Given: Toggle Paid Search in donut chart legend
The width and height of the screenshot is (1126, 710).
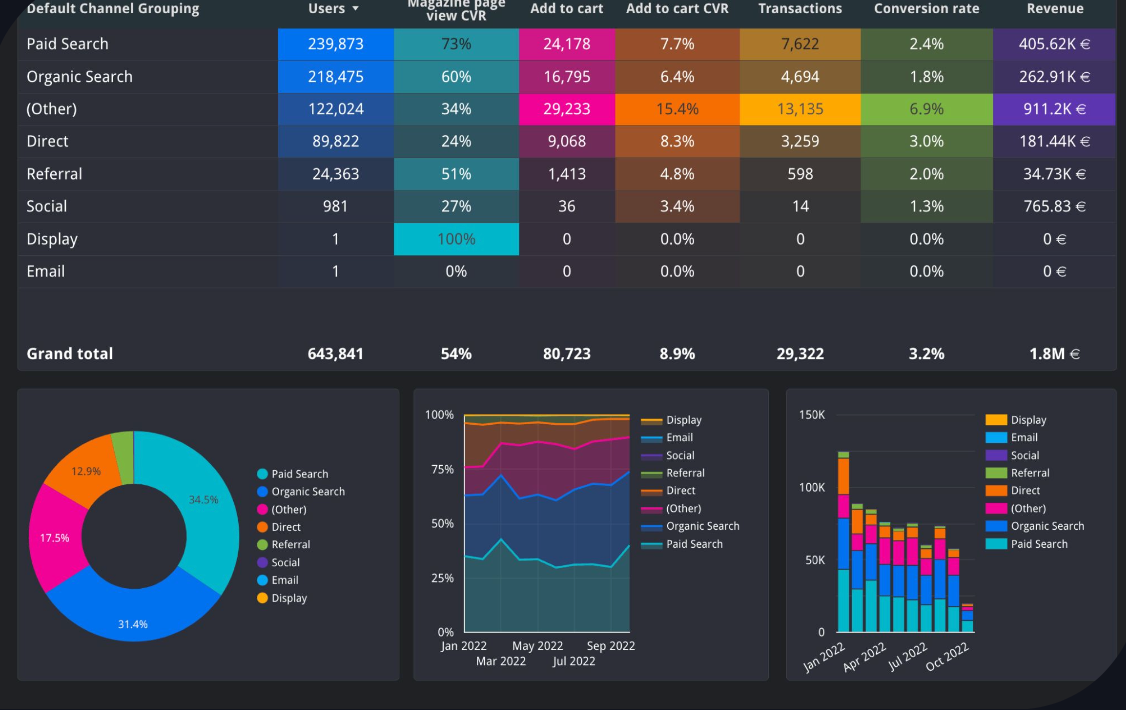Looking at the screenshot, I should (292, 474).
